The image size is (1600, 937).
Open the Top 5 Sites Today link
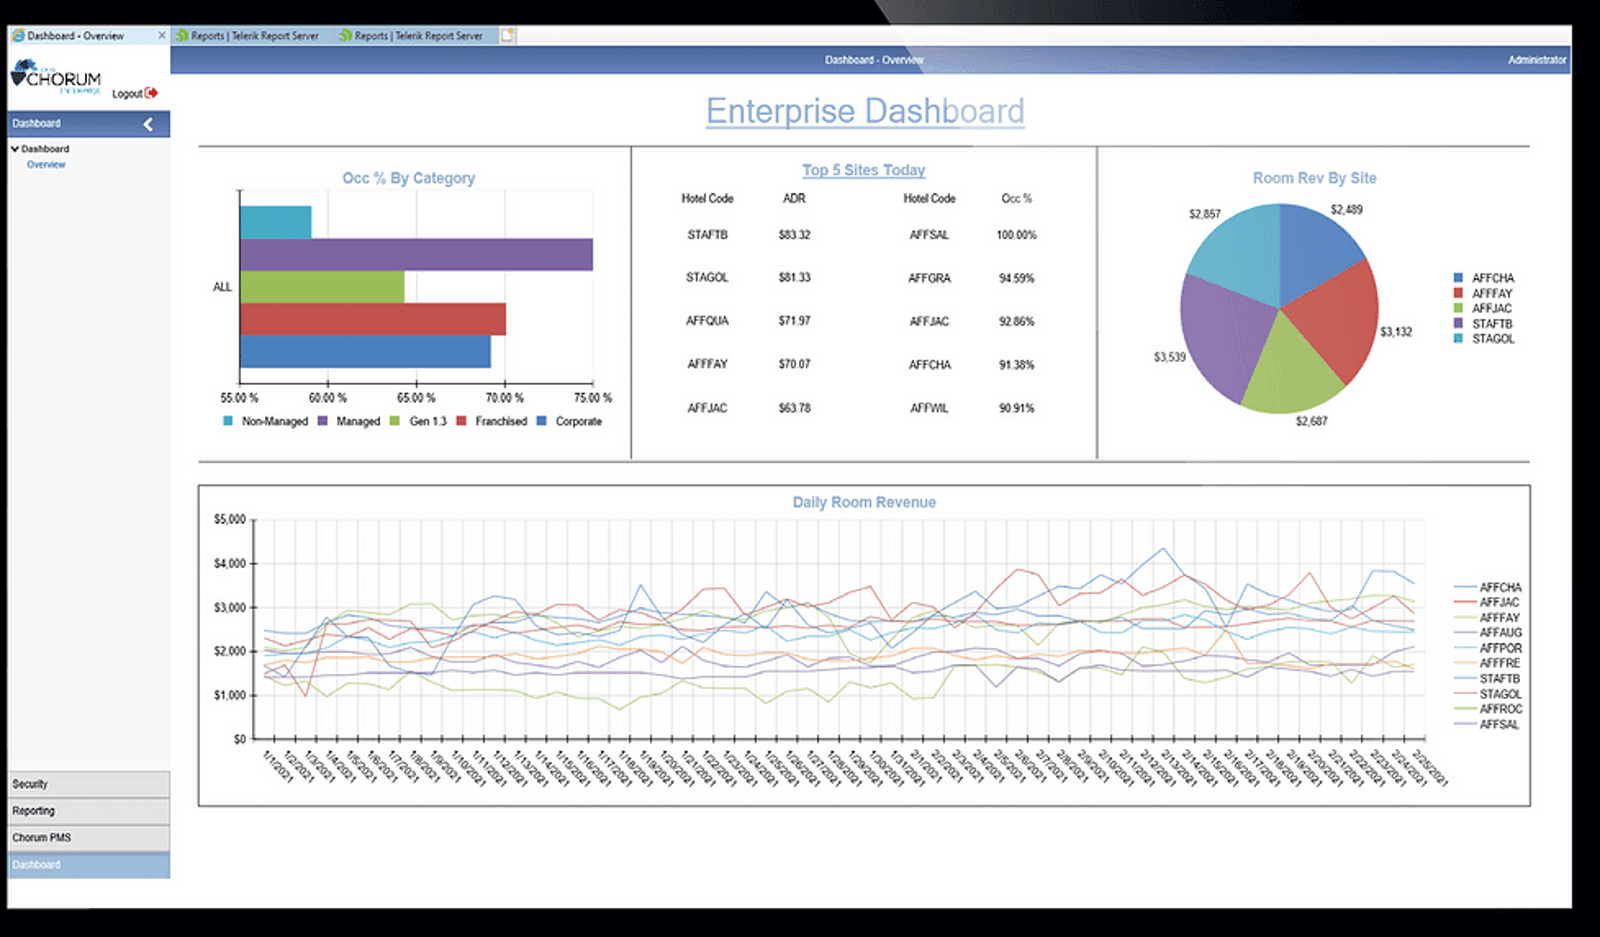[864, 170]
